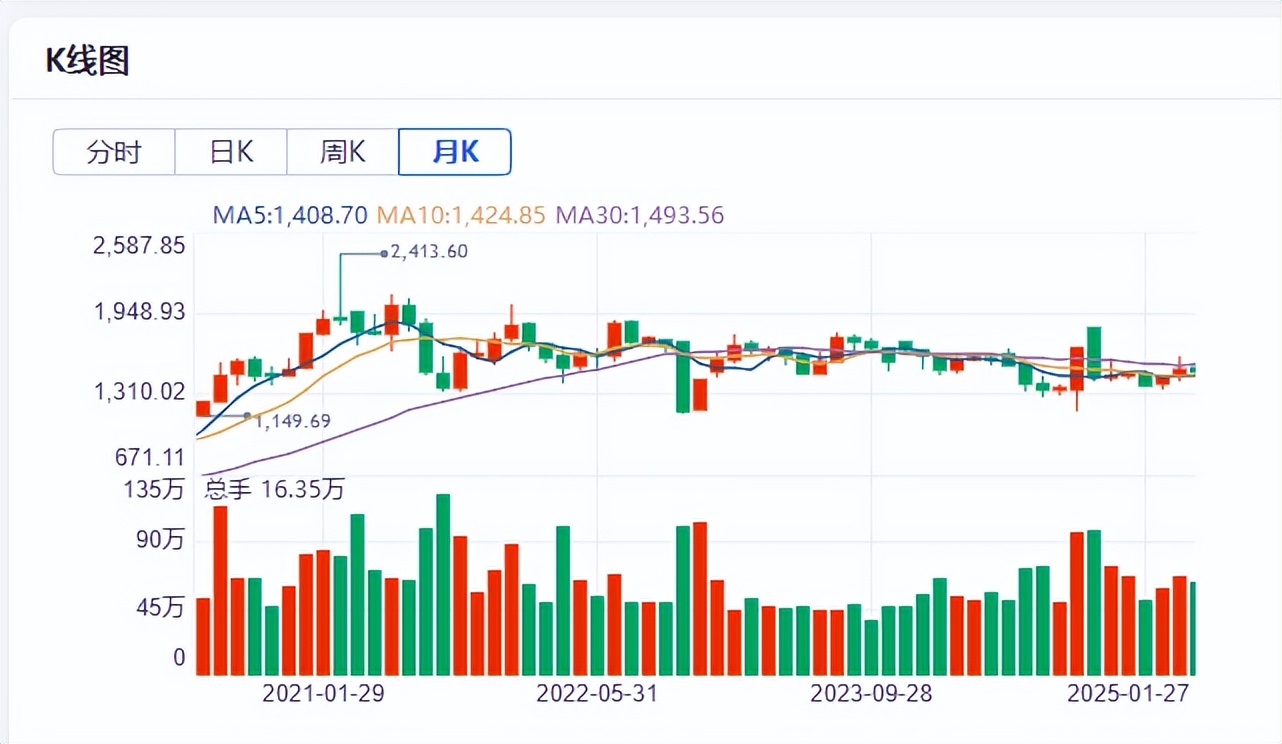The height and width of the screenshot is (744, 1282).
Task: Click the MA5 indicator label
Action: 290,215
